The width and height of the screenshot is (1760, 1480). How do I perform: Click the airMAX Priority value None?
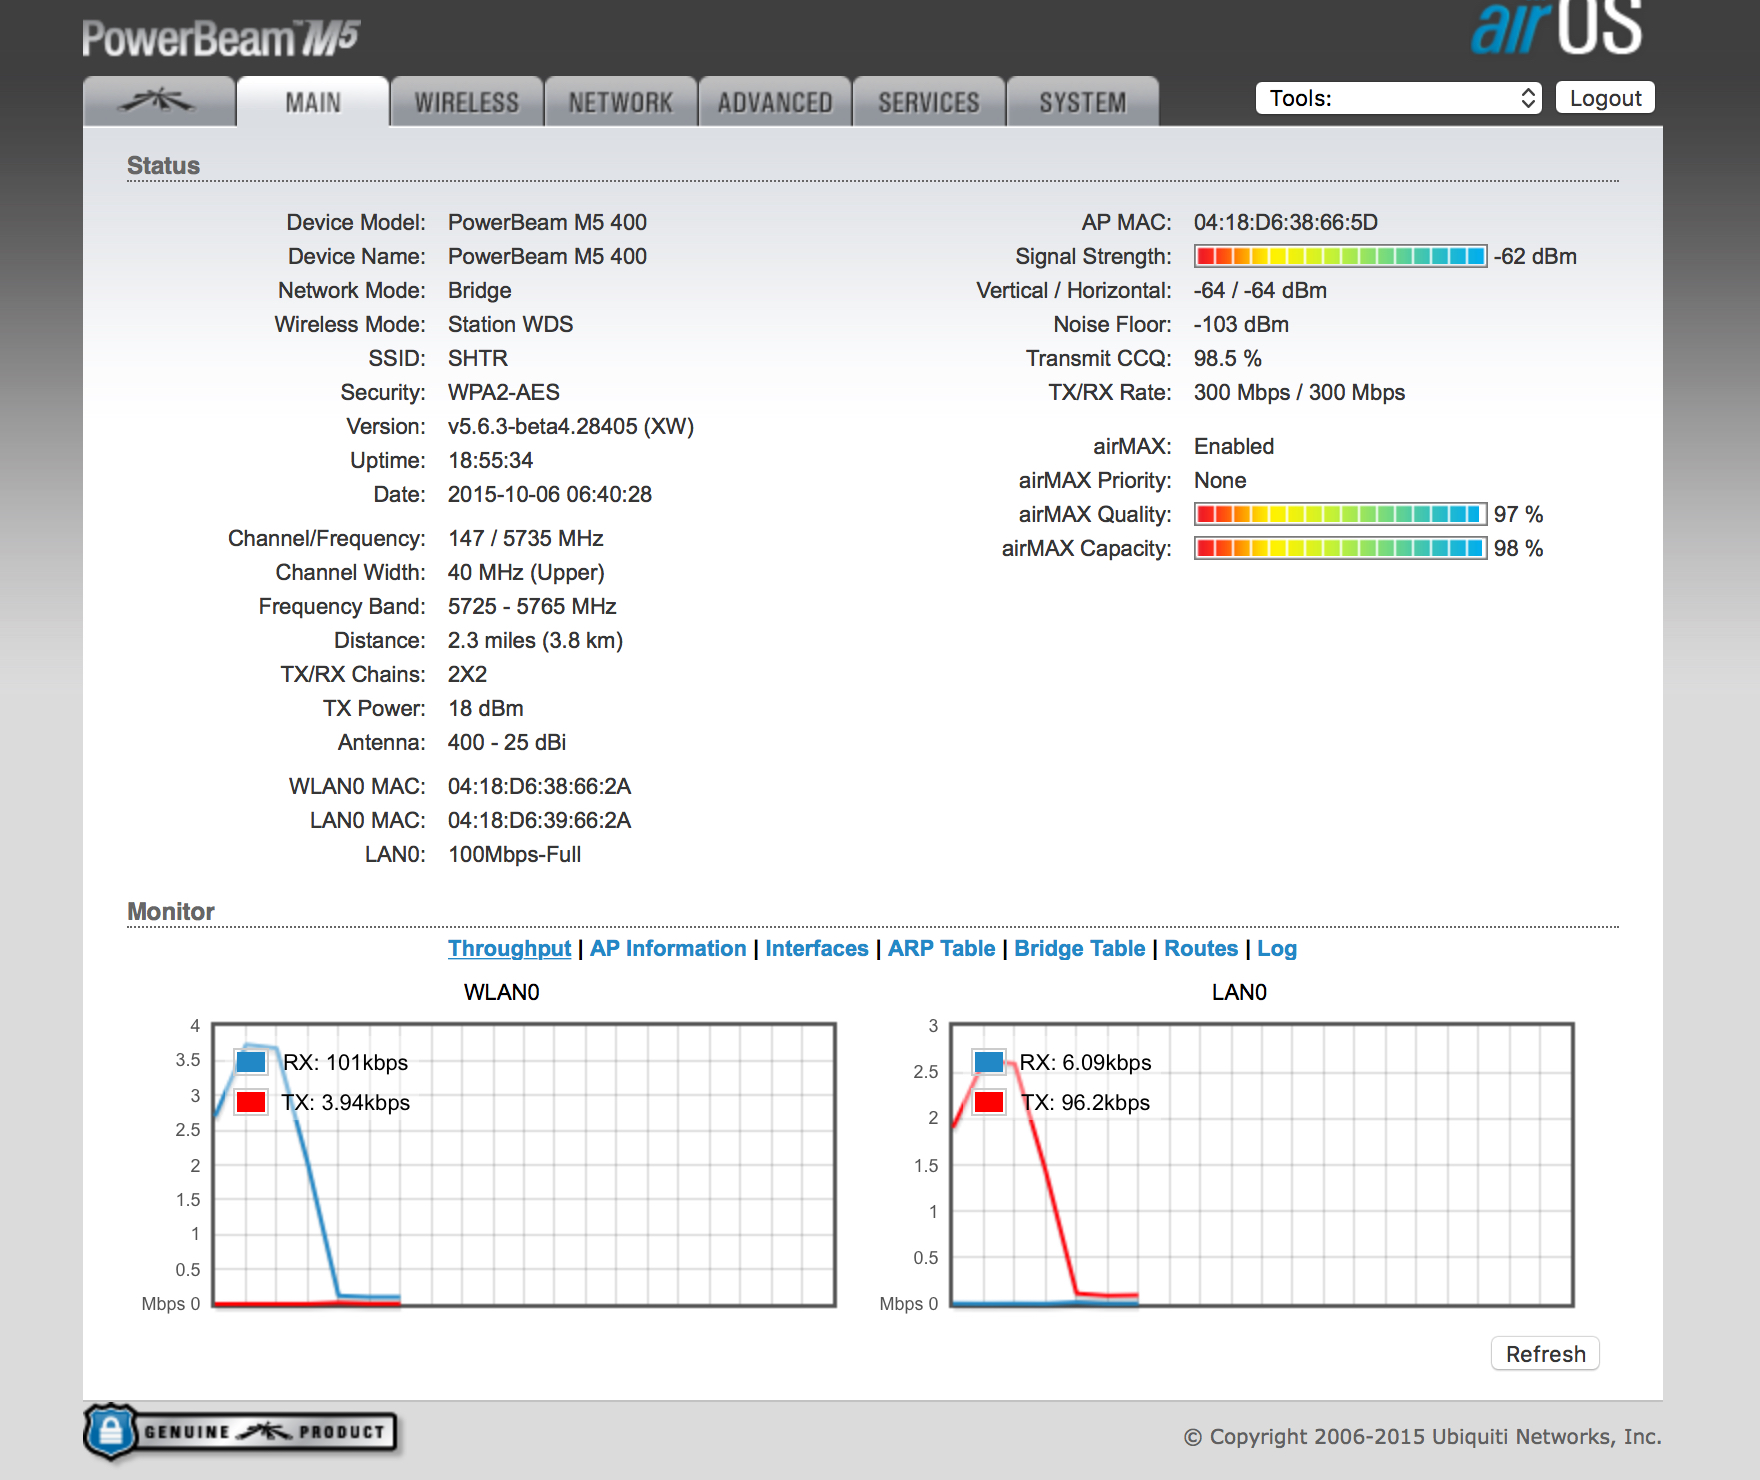pyautogui.click(x=1220, y=480)
